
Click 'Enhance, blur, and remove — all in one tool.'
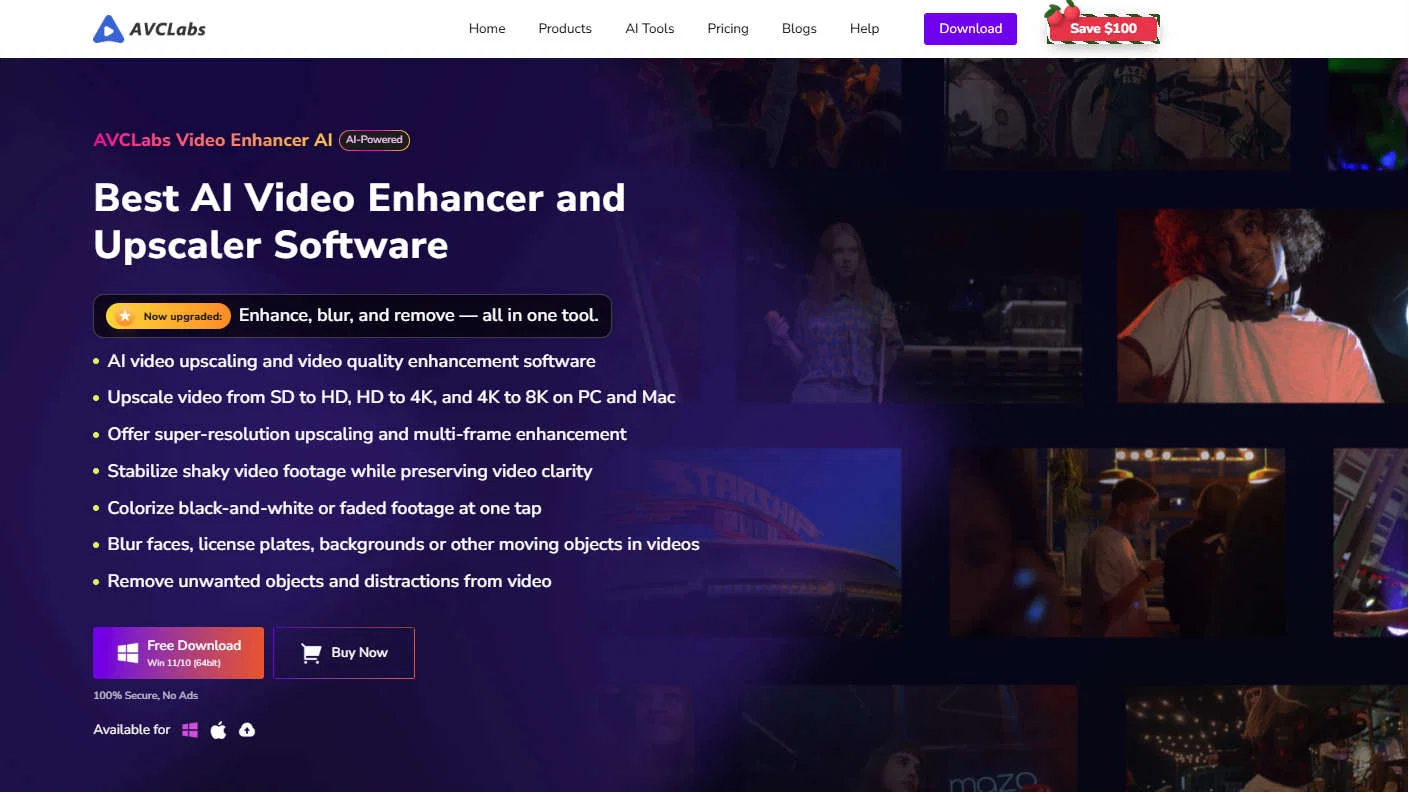coord(418,315)
